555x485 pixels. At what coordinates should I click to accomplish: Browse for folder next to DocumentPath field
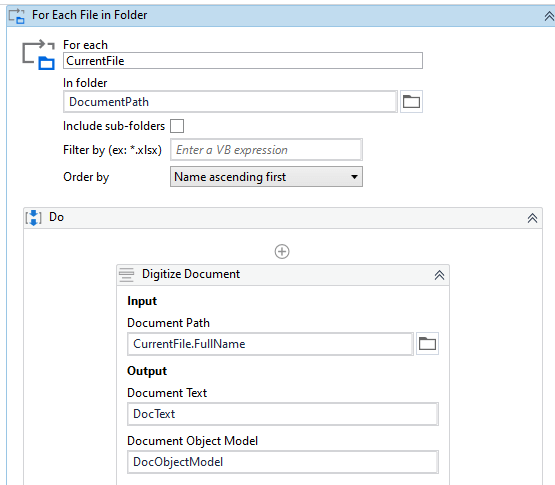411,102
